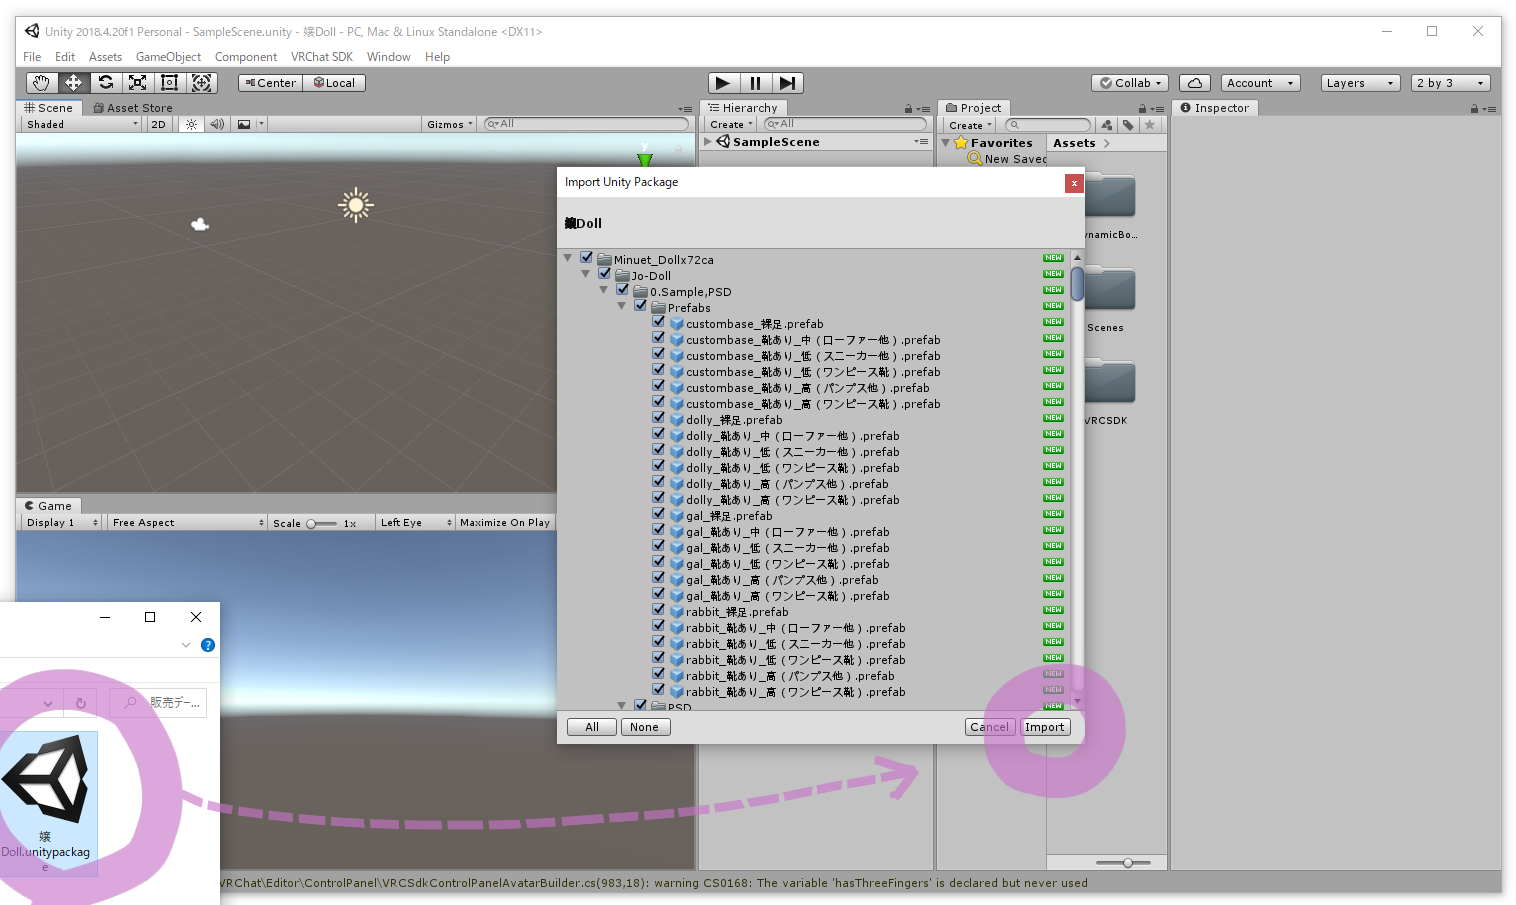
Task: Select the Rect Transform tool
Action: click(169, 83)
